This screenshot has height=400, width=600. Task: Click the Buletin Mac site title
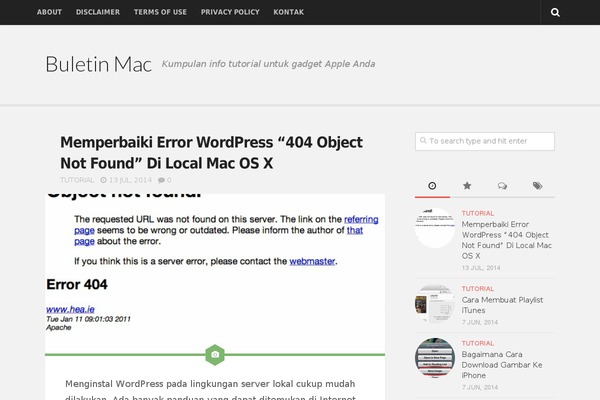(x=99, y=64)
